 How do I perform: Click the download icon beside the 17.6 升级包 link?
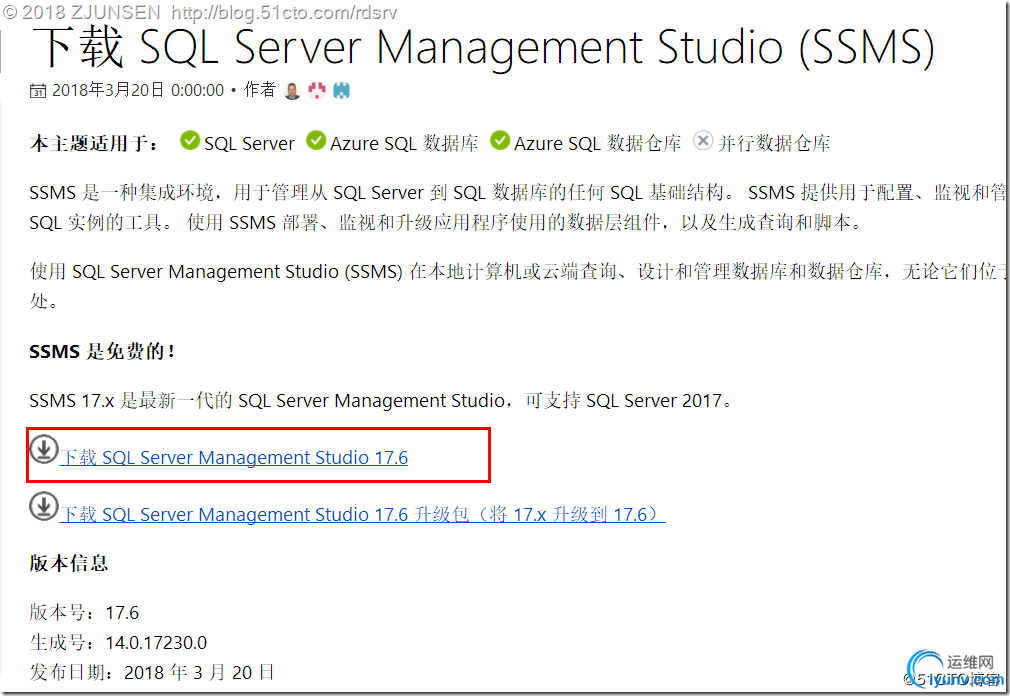(44, 506)
